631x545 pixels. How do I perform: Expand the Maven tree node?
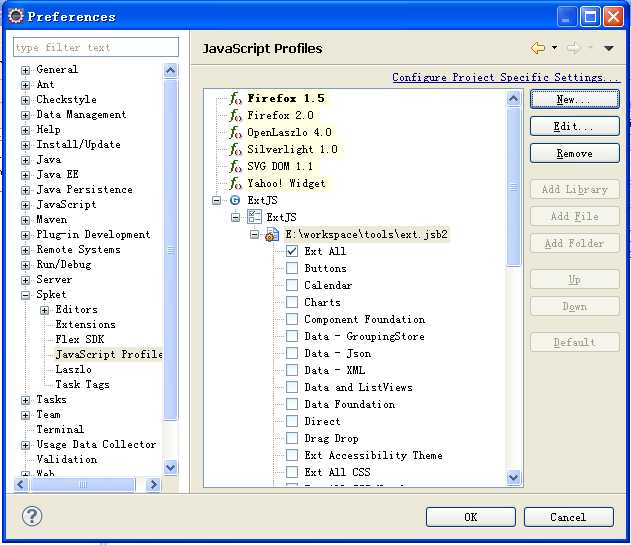25,220
